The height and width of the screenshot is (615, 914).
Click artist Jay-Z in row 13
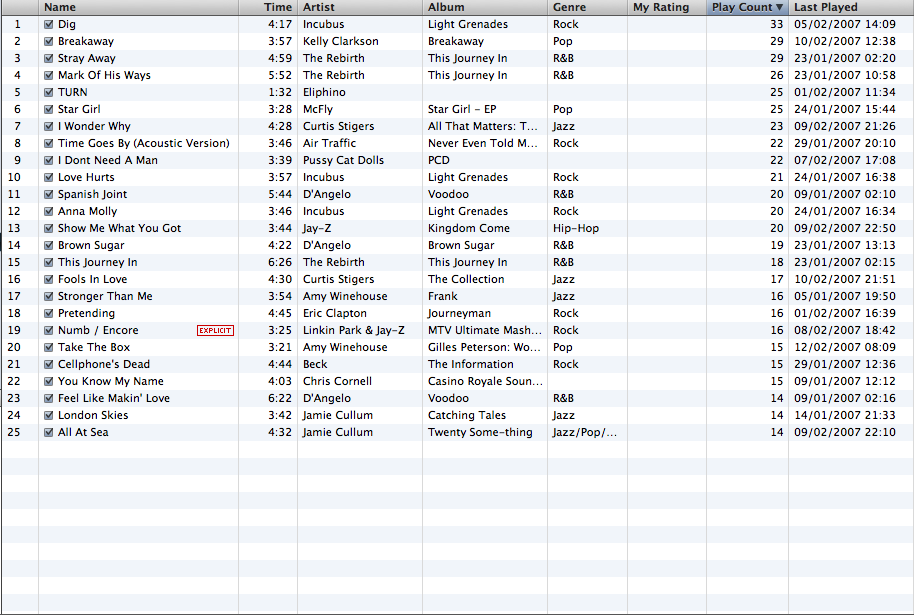click(x=317, y=228)
